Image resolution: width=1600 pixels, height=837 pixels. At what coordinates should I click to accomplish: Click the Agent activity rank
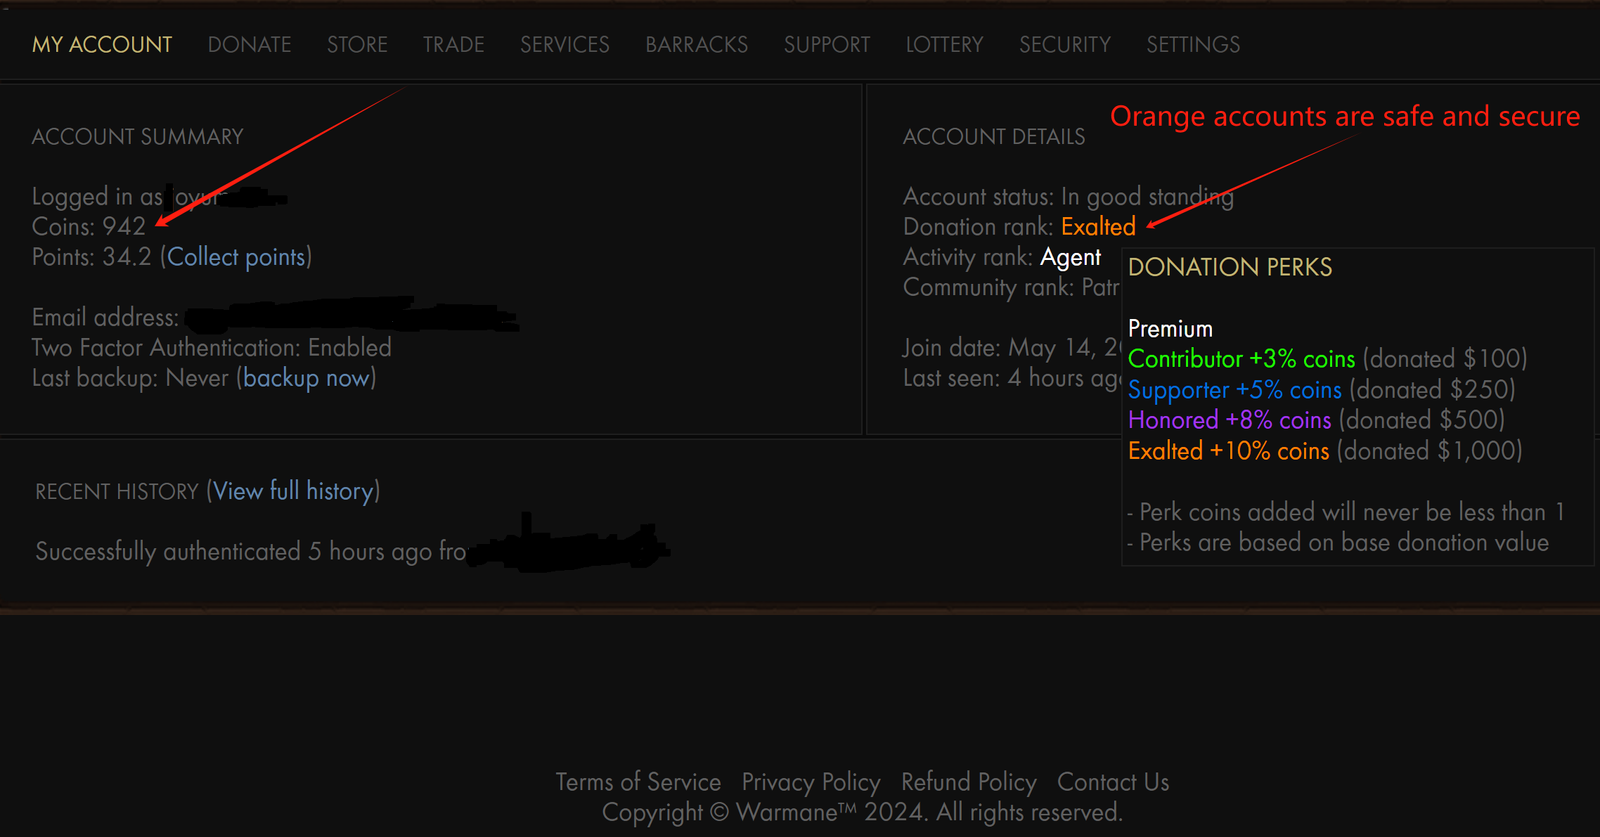tap(1070, 257)
